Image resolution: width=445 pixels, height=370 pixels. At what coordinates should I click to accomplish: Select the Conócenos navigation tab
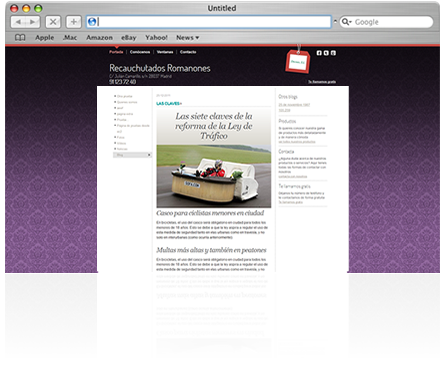[x=140, y=52]
